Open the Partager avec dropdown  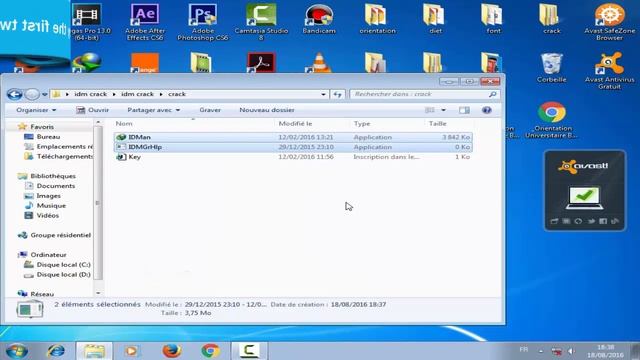tap(153, 110)
